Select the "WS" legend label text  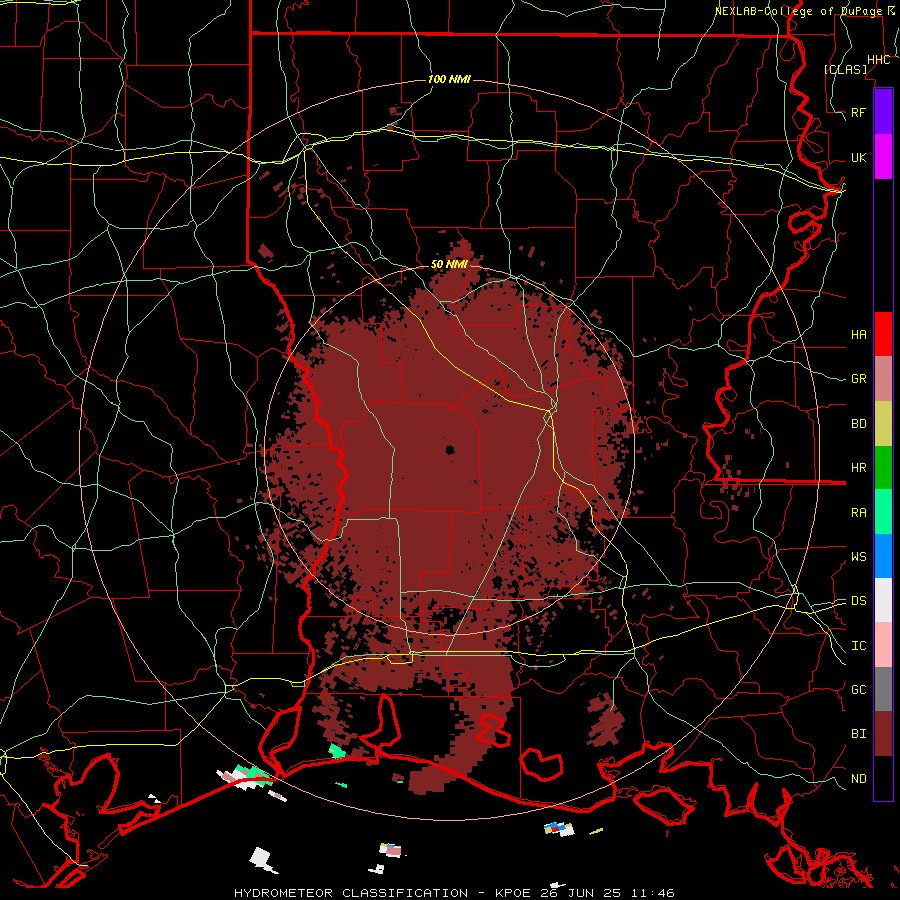[x=858, y=557]
